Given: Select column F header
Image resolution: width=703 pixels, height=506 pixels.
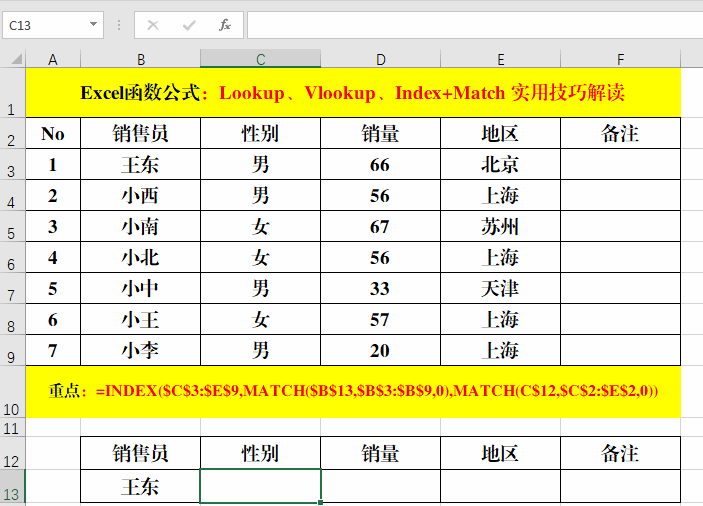Looking at the screenshot, I should (621, 59).
